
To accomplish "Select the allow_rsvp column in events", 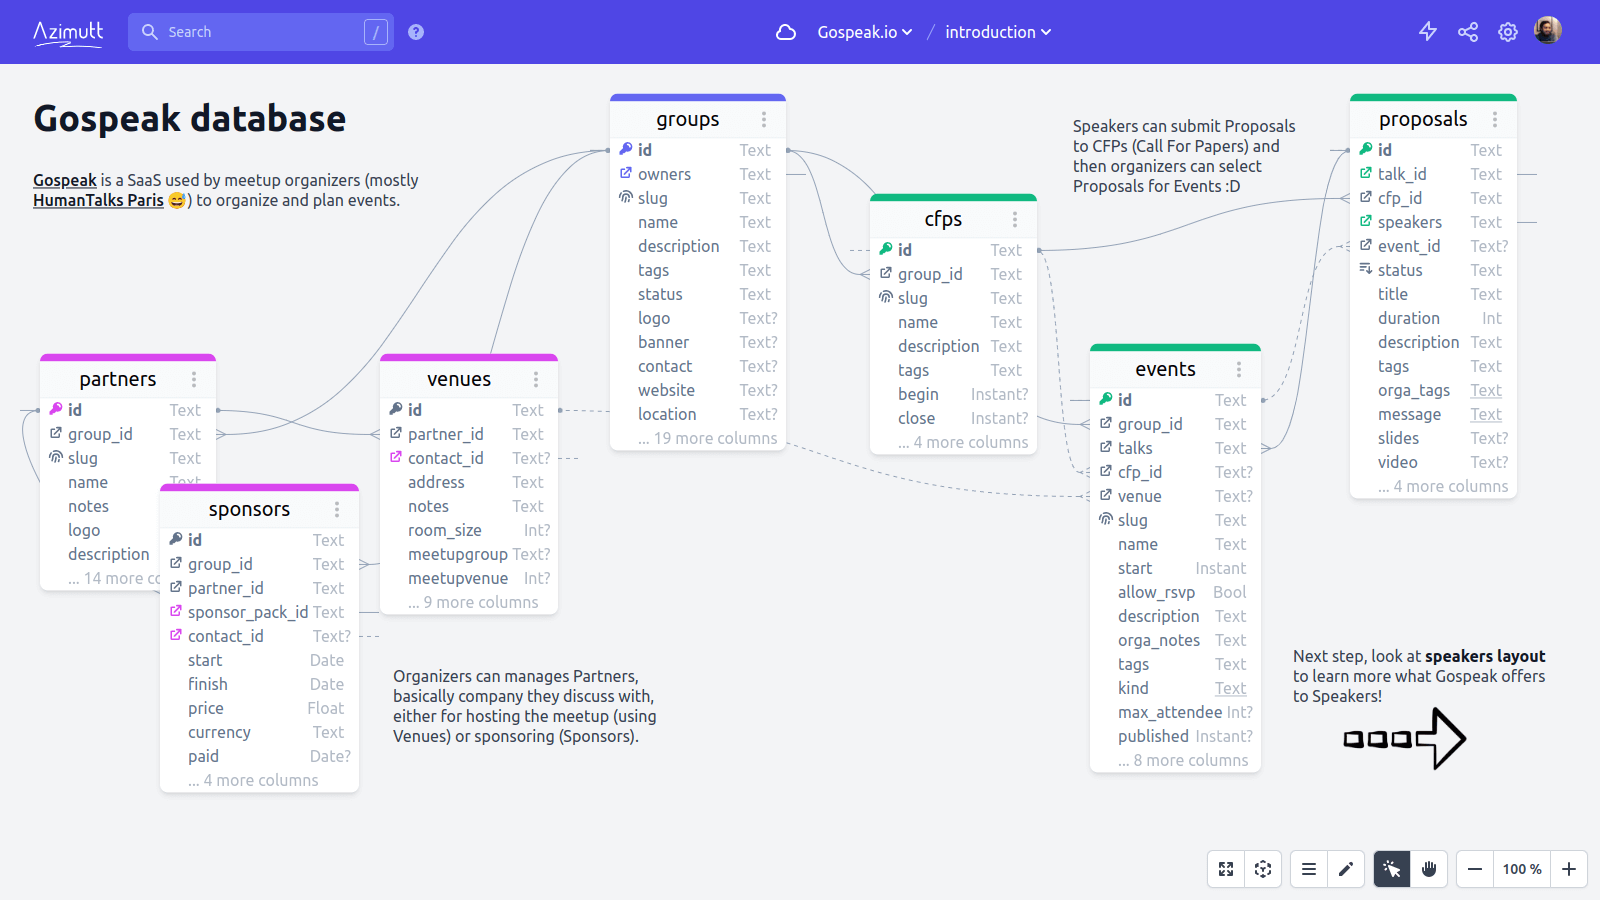I will [x=1175, y=592].
